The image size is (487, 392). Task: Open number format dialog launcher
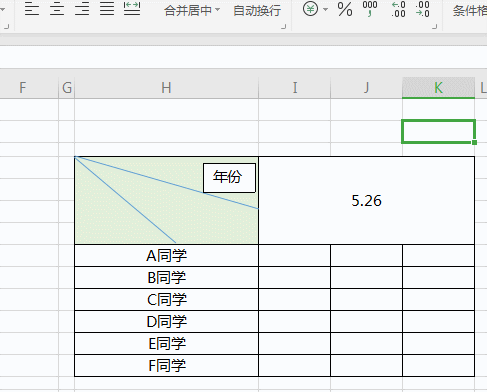(434, 27)
